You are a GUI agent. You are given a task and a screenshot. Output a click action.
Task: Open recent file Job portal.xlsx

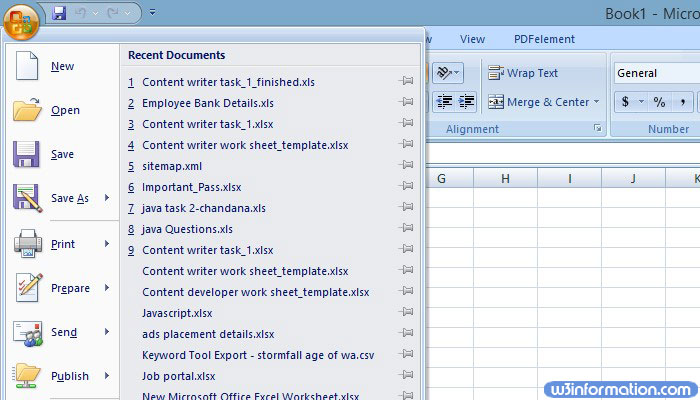click(x=179, y=376)
